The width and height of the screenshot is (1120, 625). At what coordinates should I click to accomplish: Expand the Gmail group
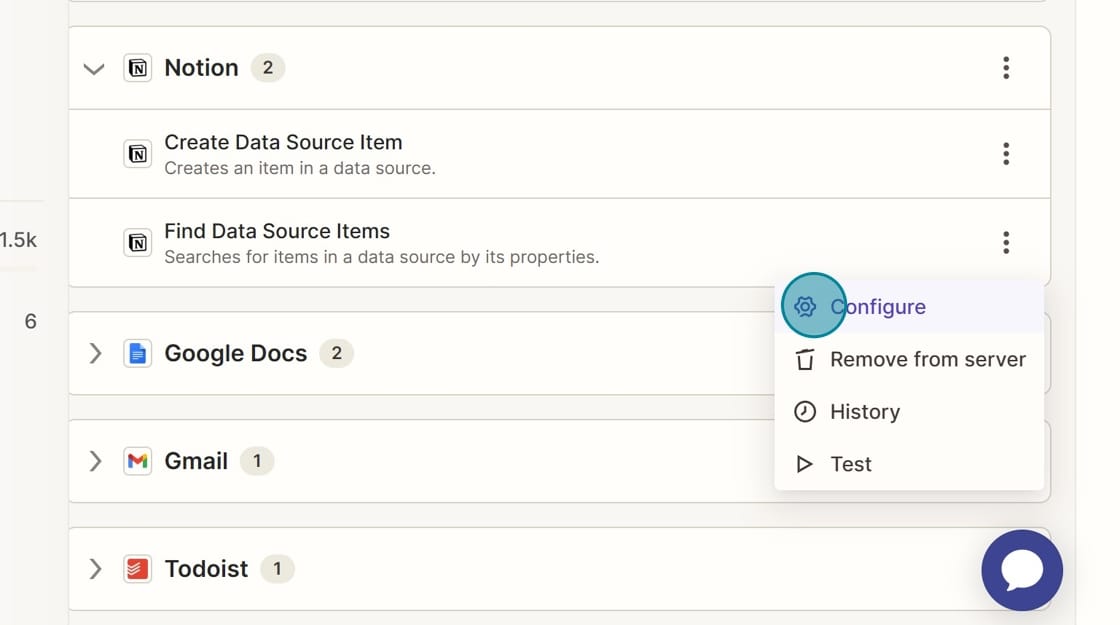pos(95,461)
